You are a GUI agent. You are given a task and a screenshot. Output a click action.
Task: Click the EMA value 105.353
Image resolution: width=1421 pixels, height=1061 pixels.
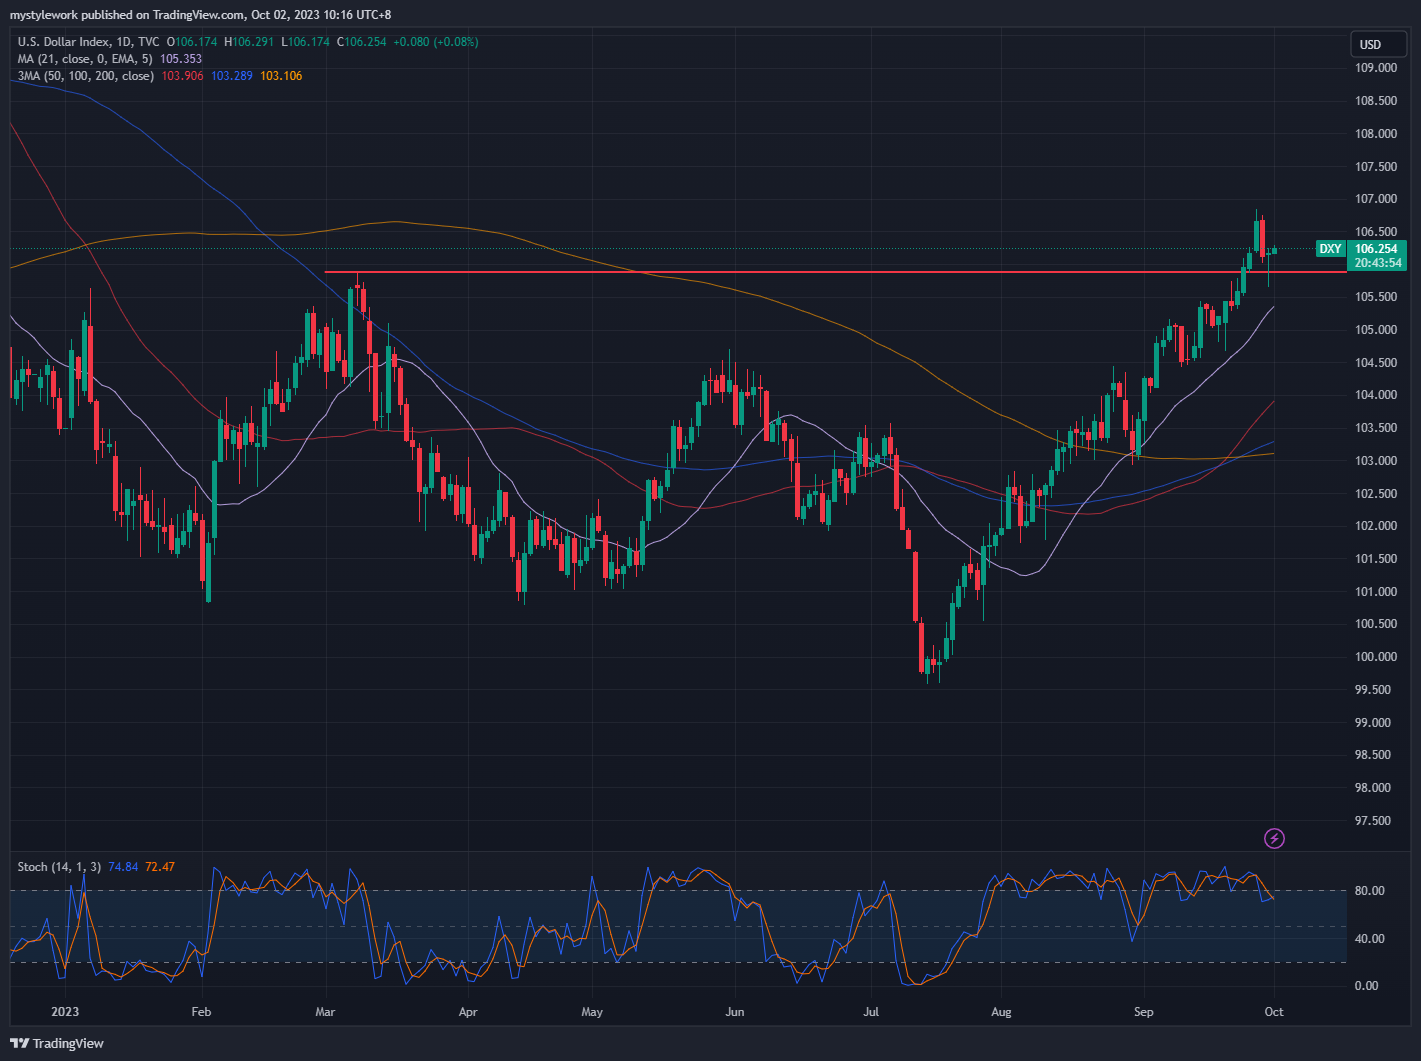[181, 59]
